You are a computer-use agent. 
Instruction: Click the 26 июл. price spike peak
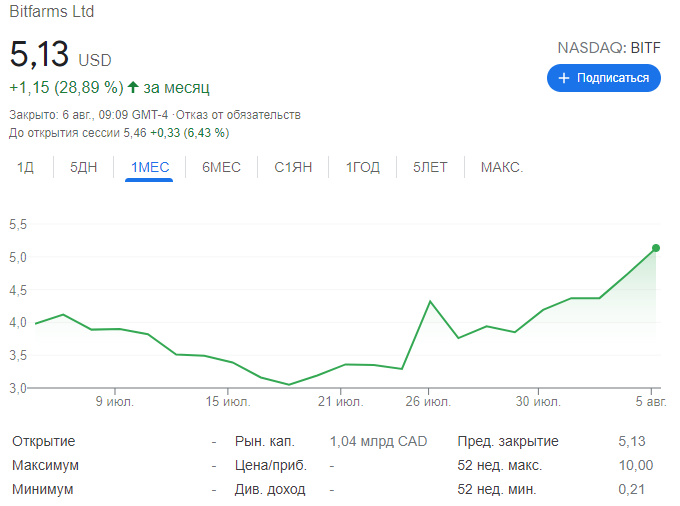(430, 301)
